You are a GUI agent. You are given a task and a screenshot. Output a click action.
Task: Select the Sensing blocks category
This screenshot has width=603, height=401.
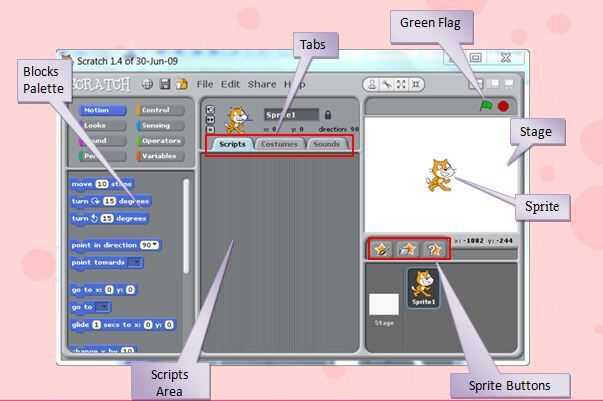[160, 126]
